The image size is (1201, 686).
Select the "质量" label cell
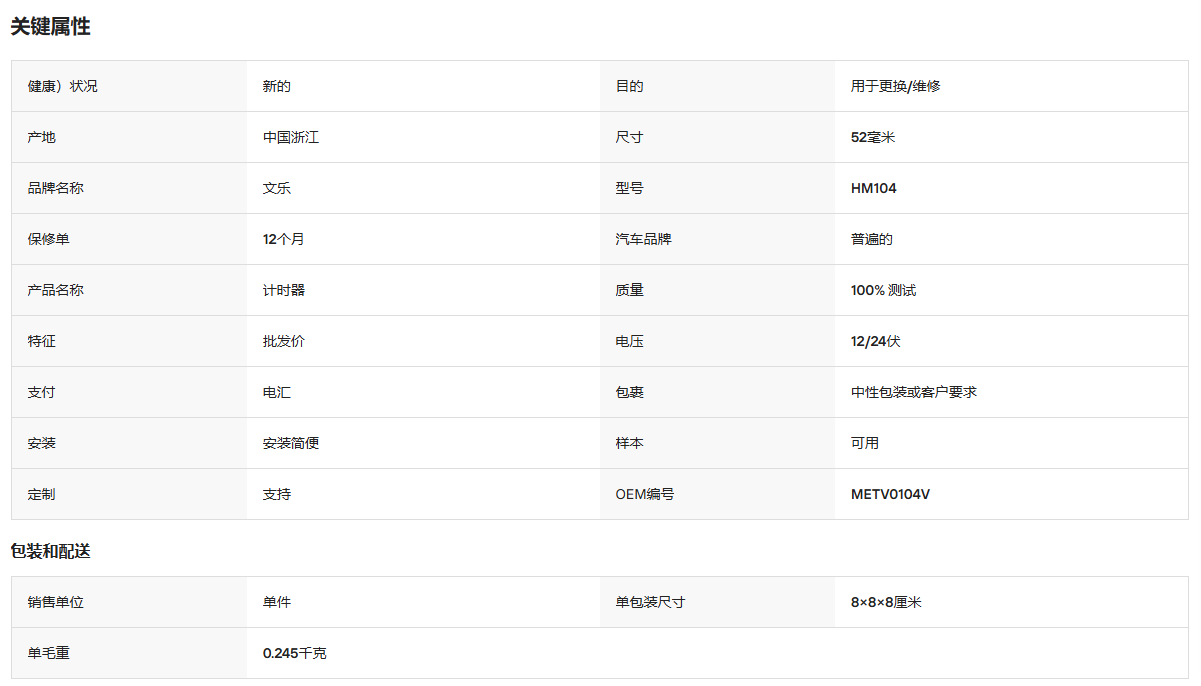(717, 290)
